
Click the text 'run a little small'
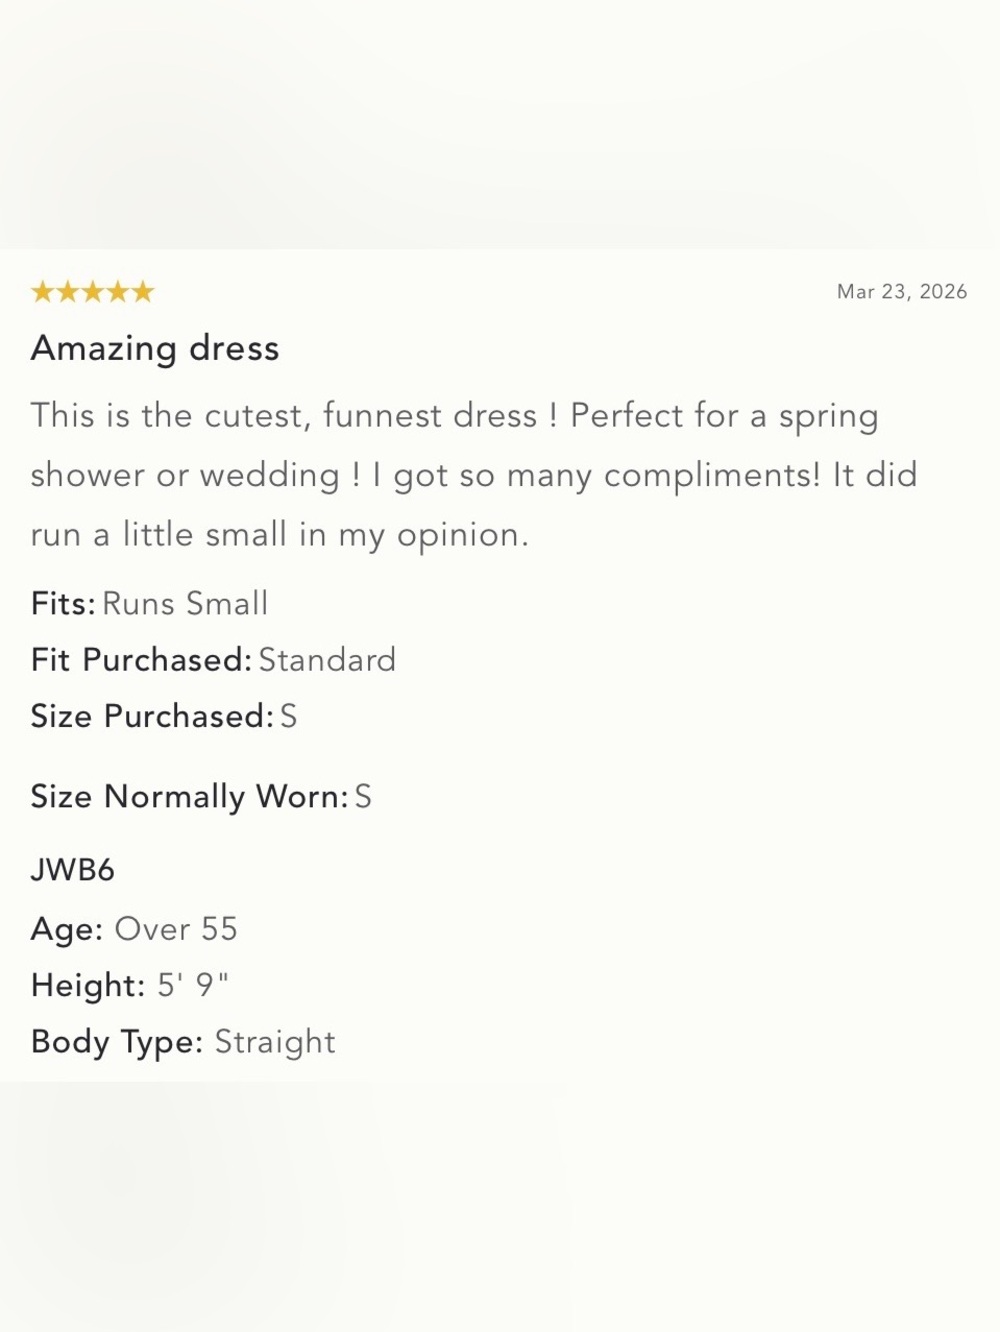coord(159,534)
